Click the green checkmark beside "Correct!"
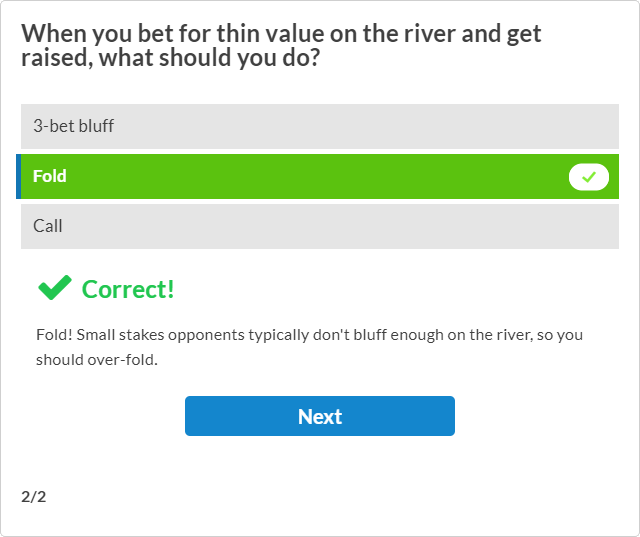 [54, 289]
